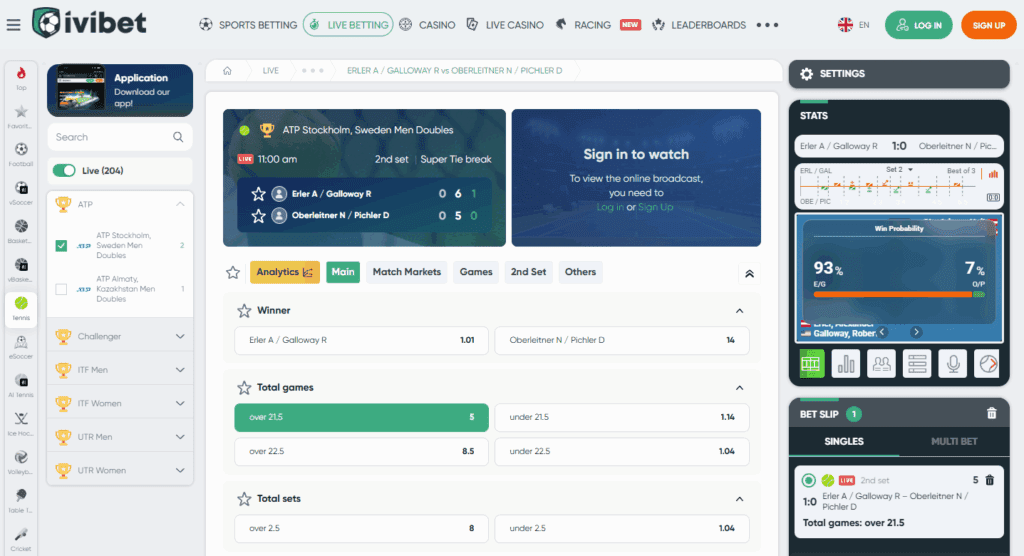
Task: Show the head-to-head players icon
Action: pos(882,364)
